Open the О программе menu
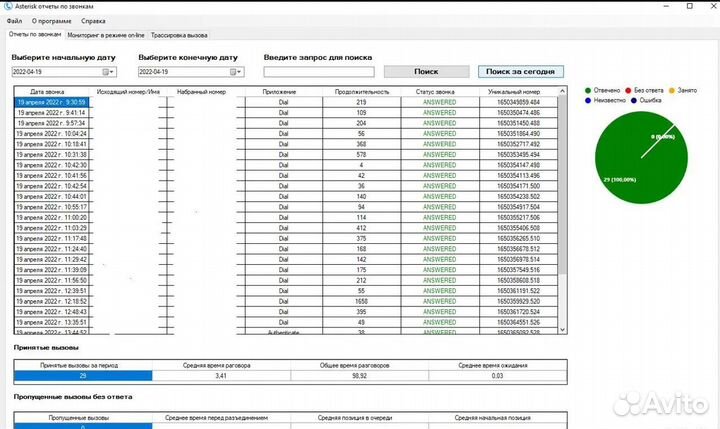Image resolution: width=720 pixels, height=429 pixels. click(52, 20)
